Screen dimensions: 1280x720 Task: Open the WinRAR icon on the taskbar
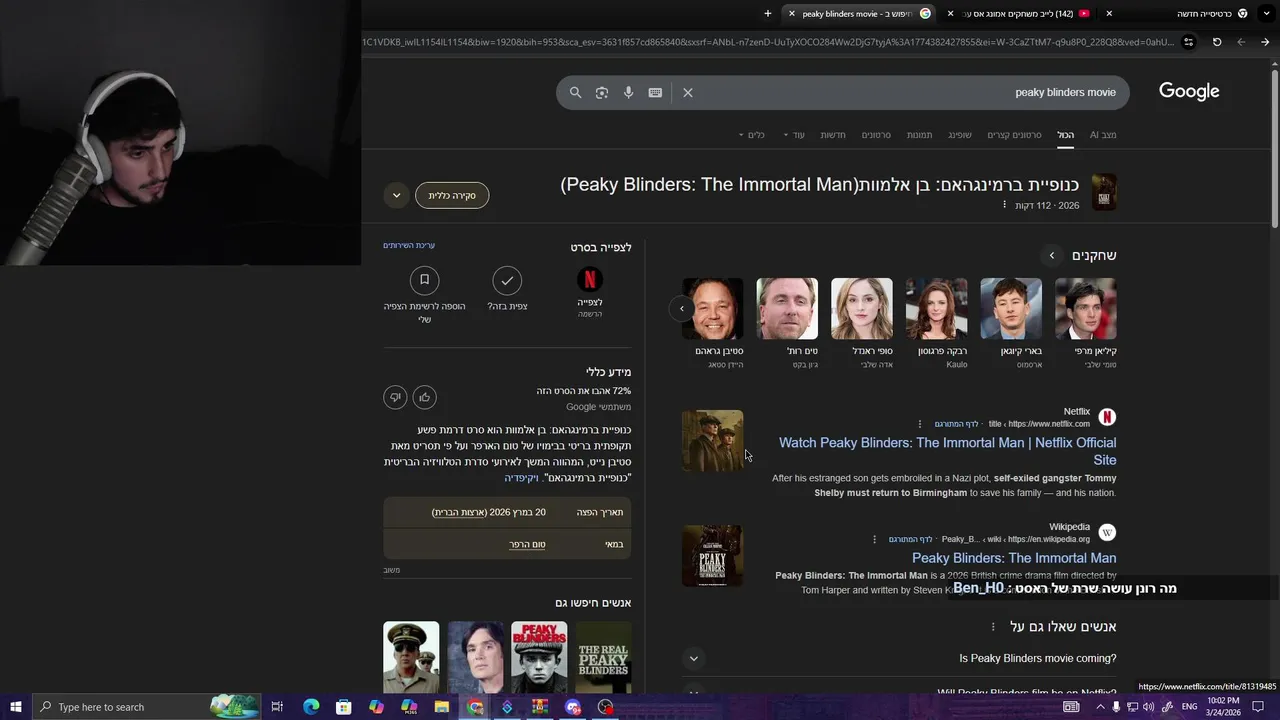pyautogui.click(x=540, y=707)
